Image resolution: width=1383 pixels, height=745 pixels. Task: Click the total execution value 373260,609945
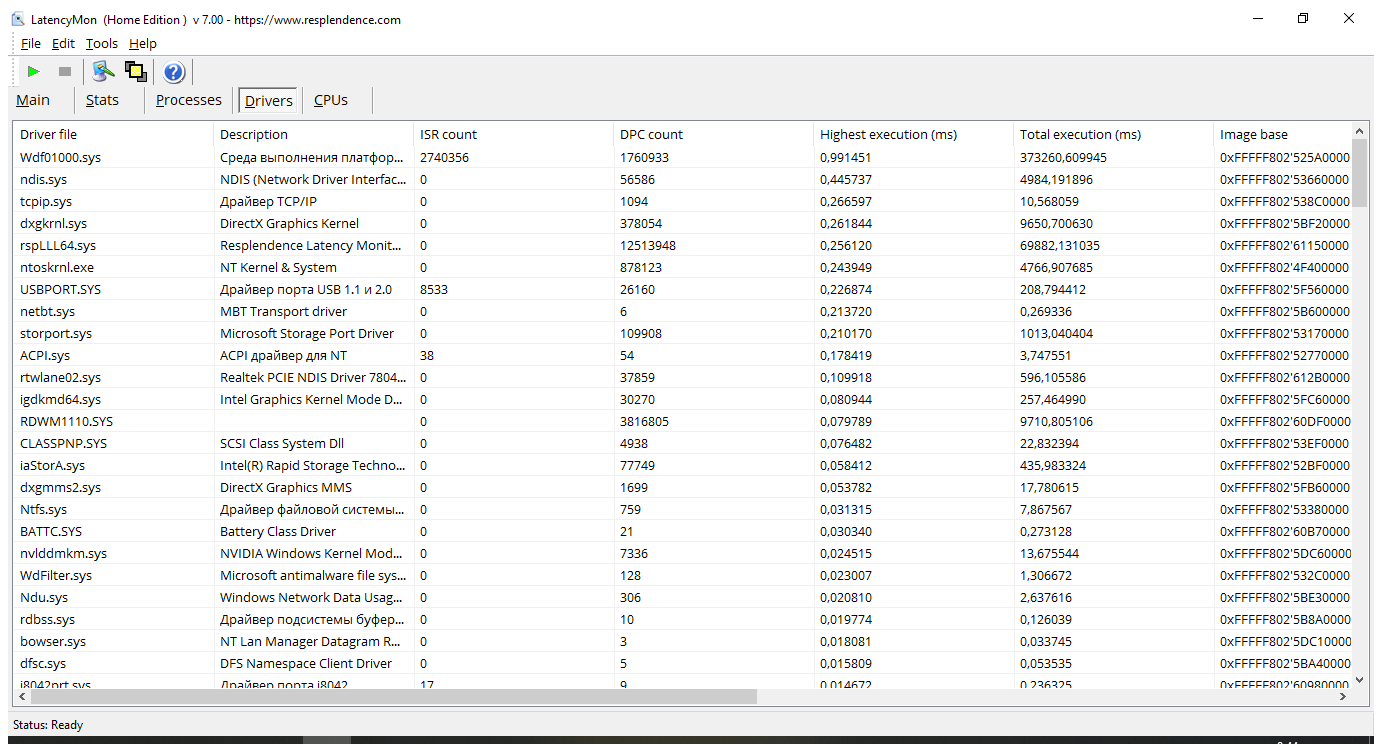(x=1063, y=157)
